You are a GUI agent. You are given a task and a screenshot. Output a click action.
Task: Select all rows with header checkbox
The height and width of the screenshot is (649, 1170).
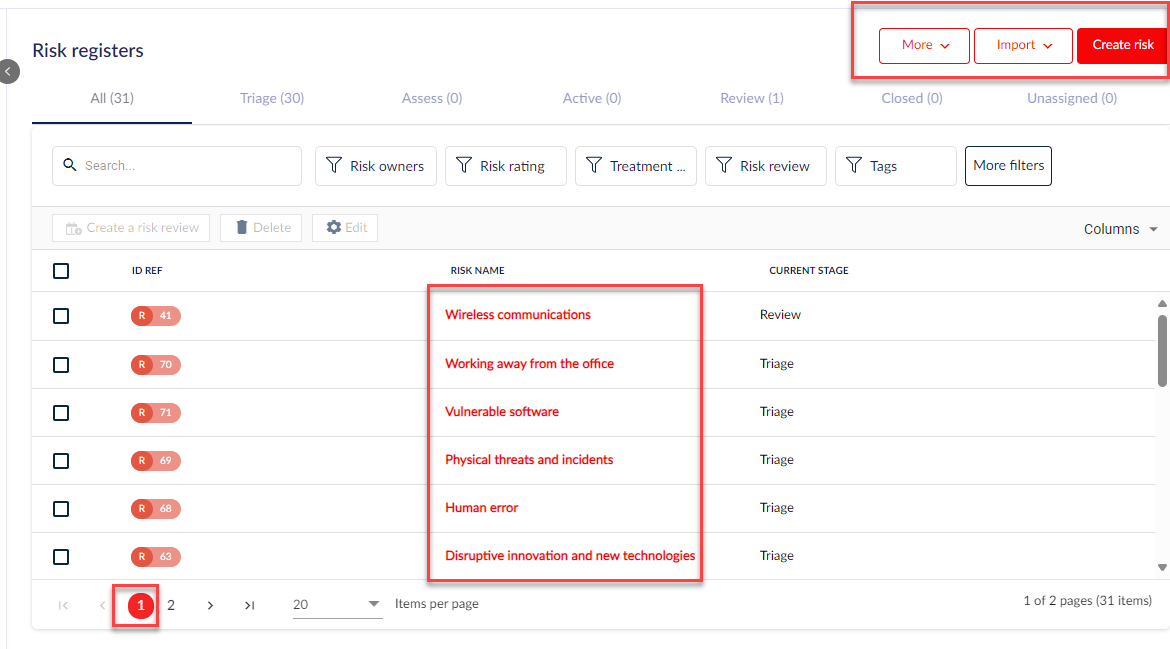click(x=61, y=271)
